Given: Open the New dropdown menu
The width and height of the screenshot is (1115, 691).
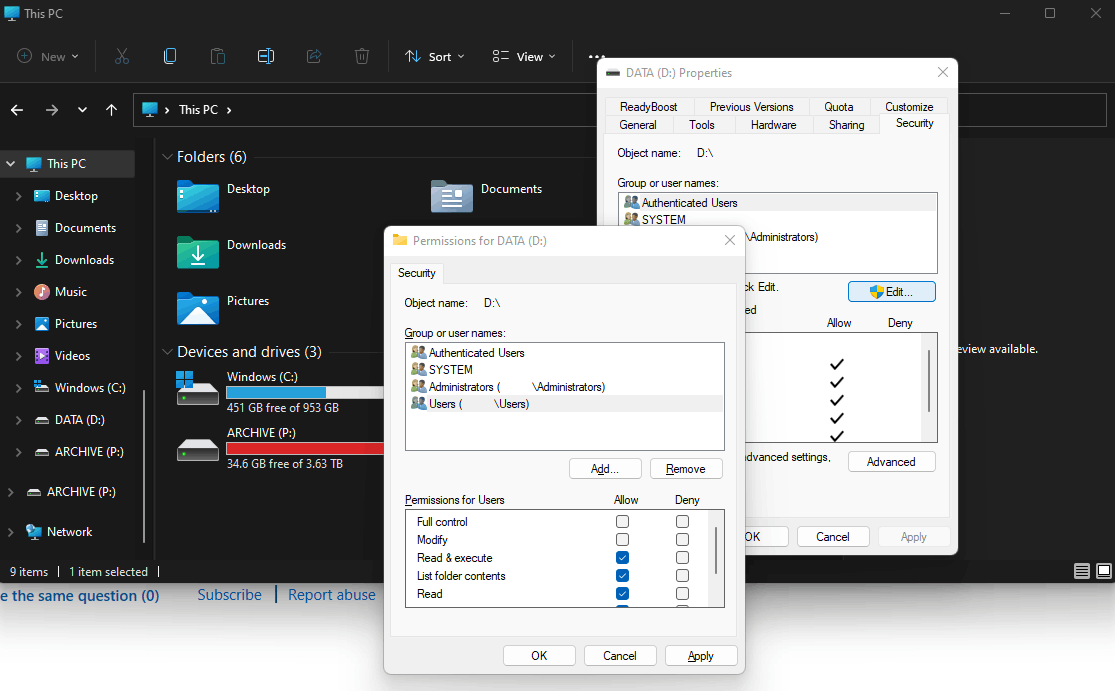Looking at the screenshot, I should pyautogui.click(x=48, y=56).
